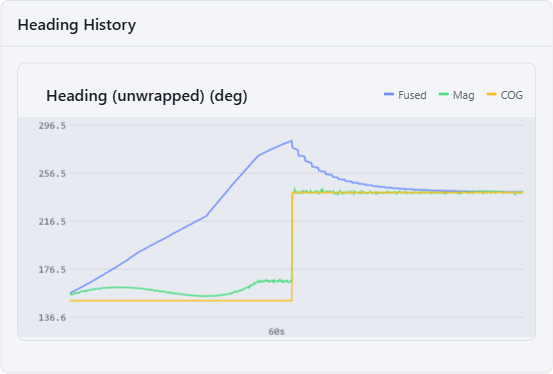Click the orange COG legend swatch

(x=491, y=94)
